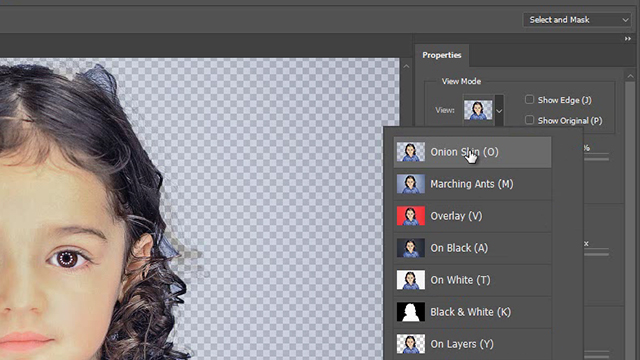The width and height of the screenshot is (640, 360).
Task: Open the Select and Mask workspace dropdown
Action: [x=577, y=20]
